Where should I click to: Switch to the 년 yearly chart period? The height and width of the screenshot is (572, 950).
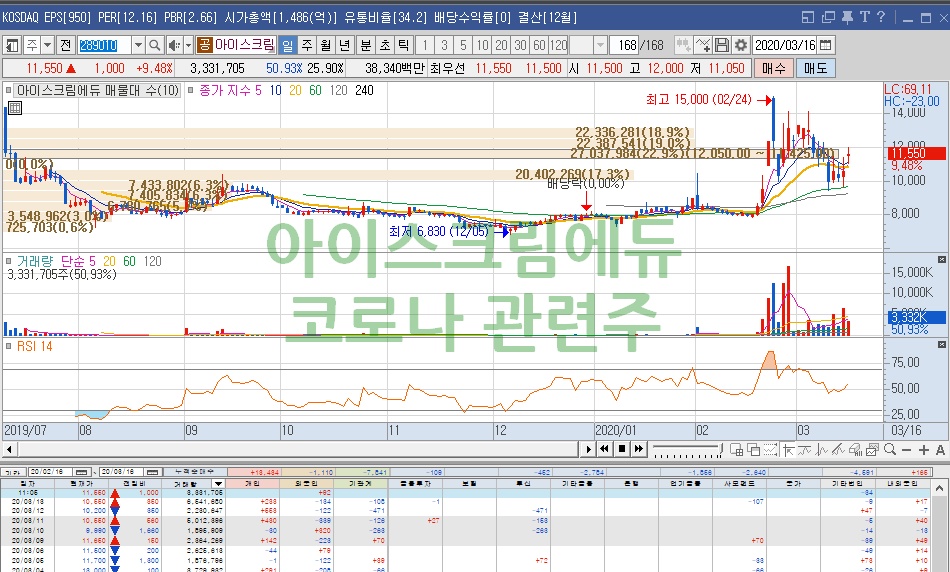click(345, 45)
